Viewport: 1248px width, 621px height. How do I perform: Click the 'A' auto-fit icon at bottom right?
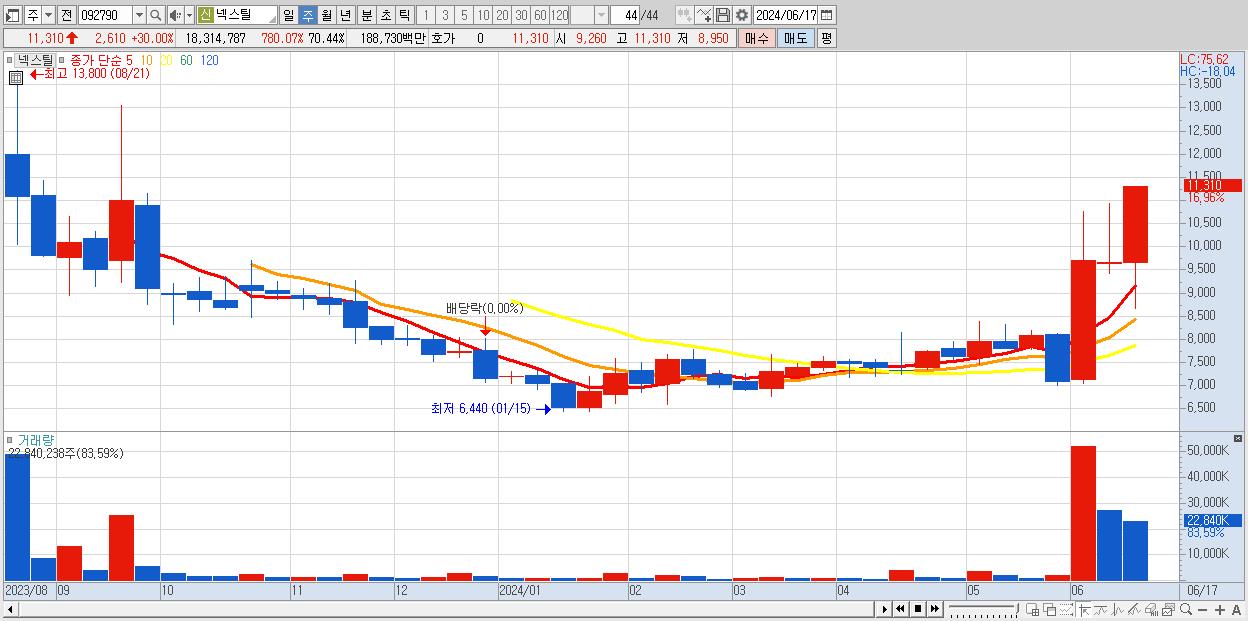click(x=1237, y=609)
